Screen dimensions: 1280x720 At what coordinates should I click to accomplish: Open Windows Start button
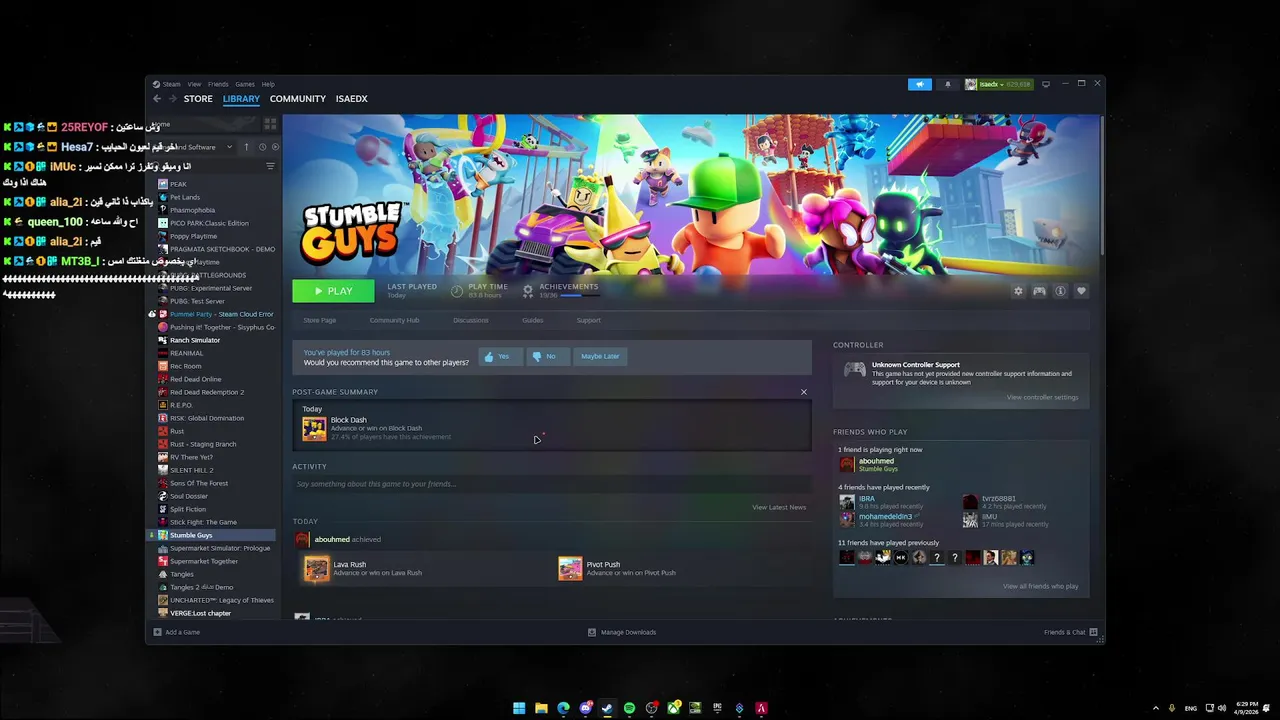tap(519, 708)
